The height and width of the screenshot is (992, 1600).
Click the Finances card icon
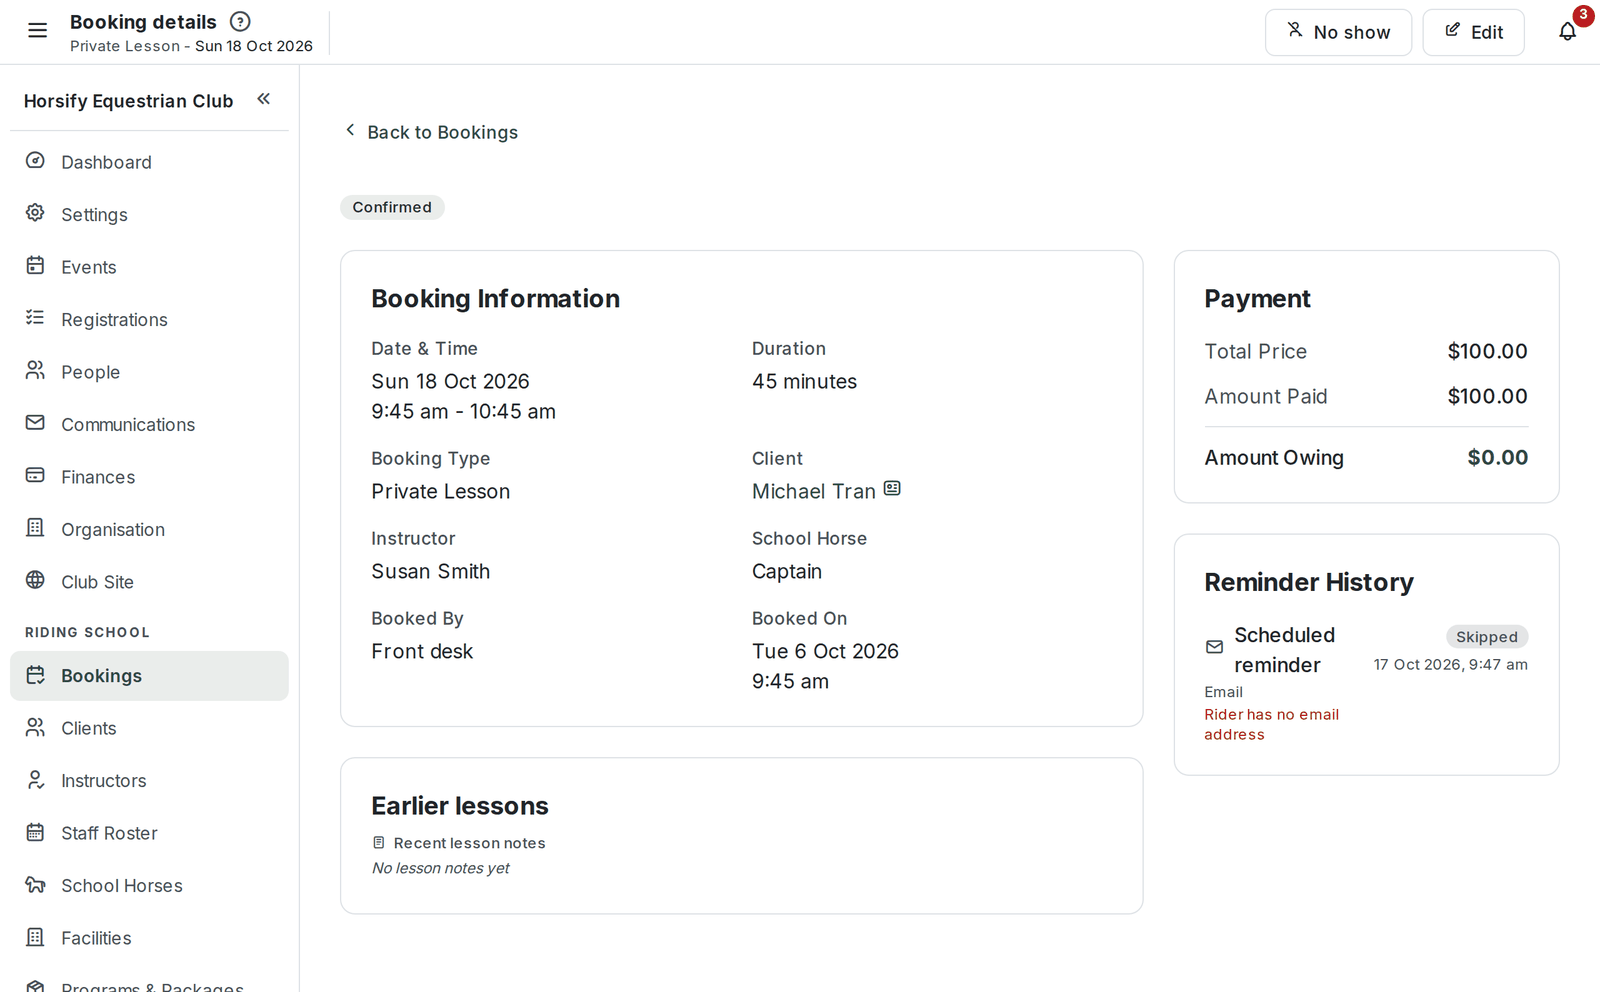[35, 475]
